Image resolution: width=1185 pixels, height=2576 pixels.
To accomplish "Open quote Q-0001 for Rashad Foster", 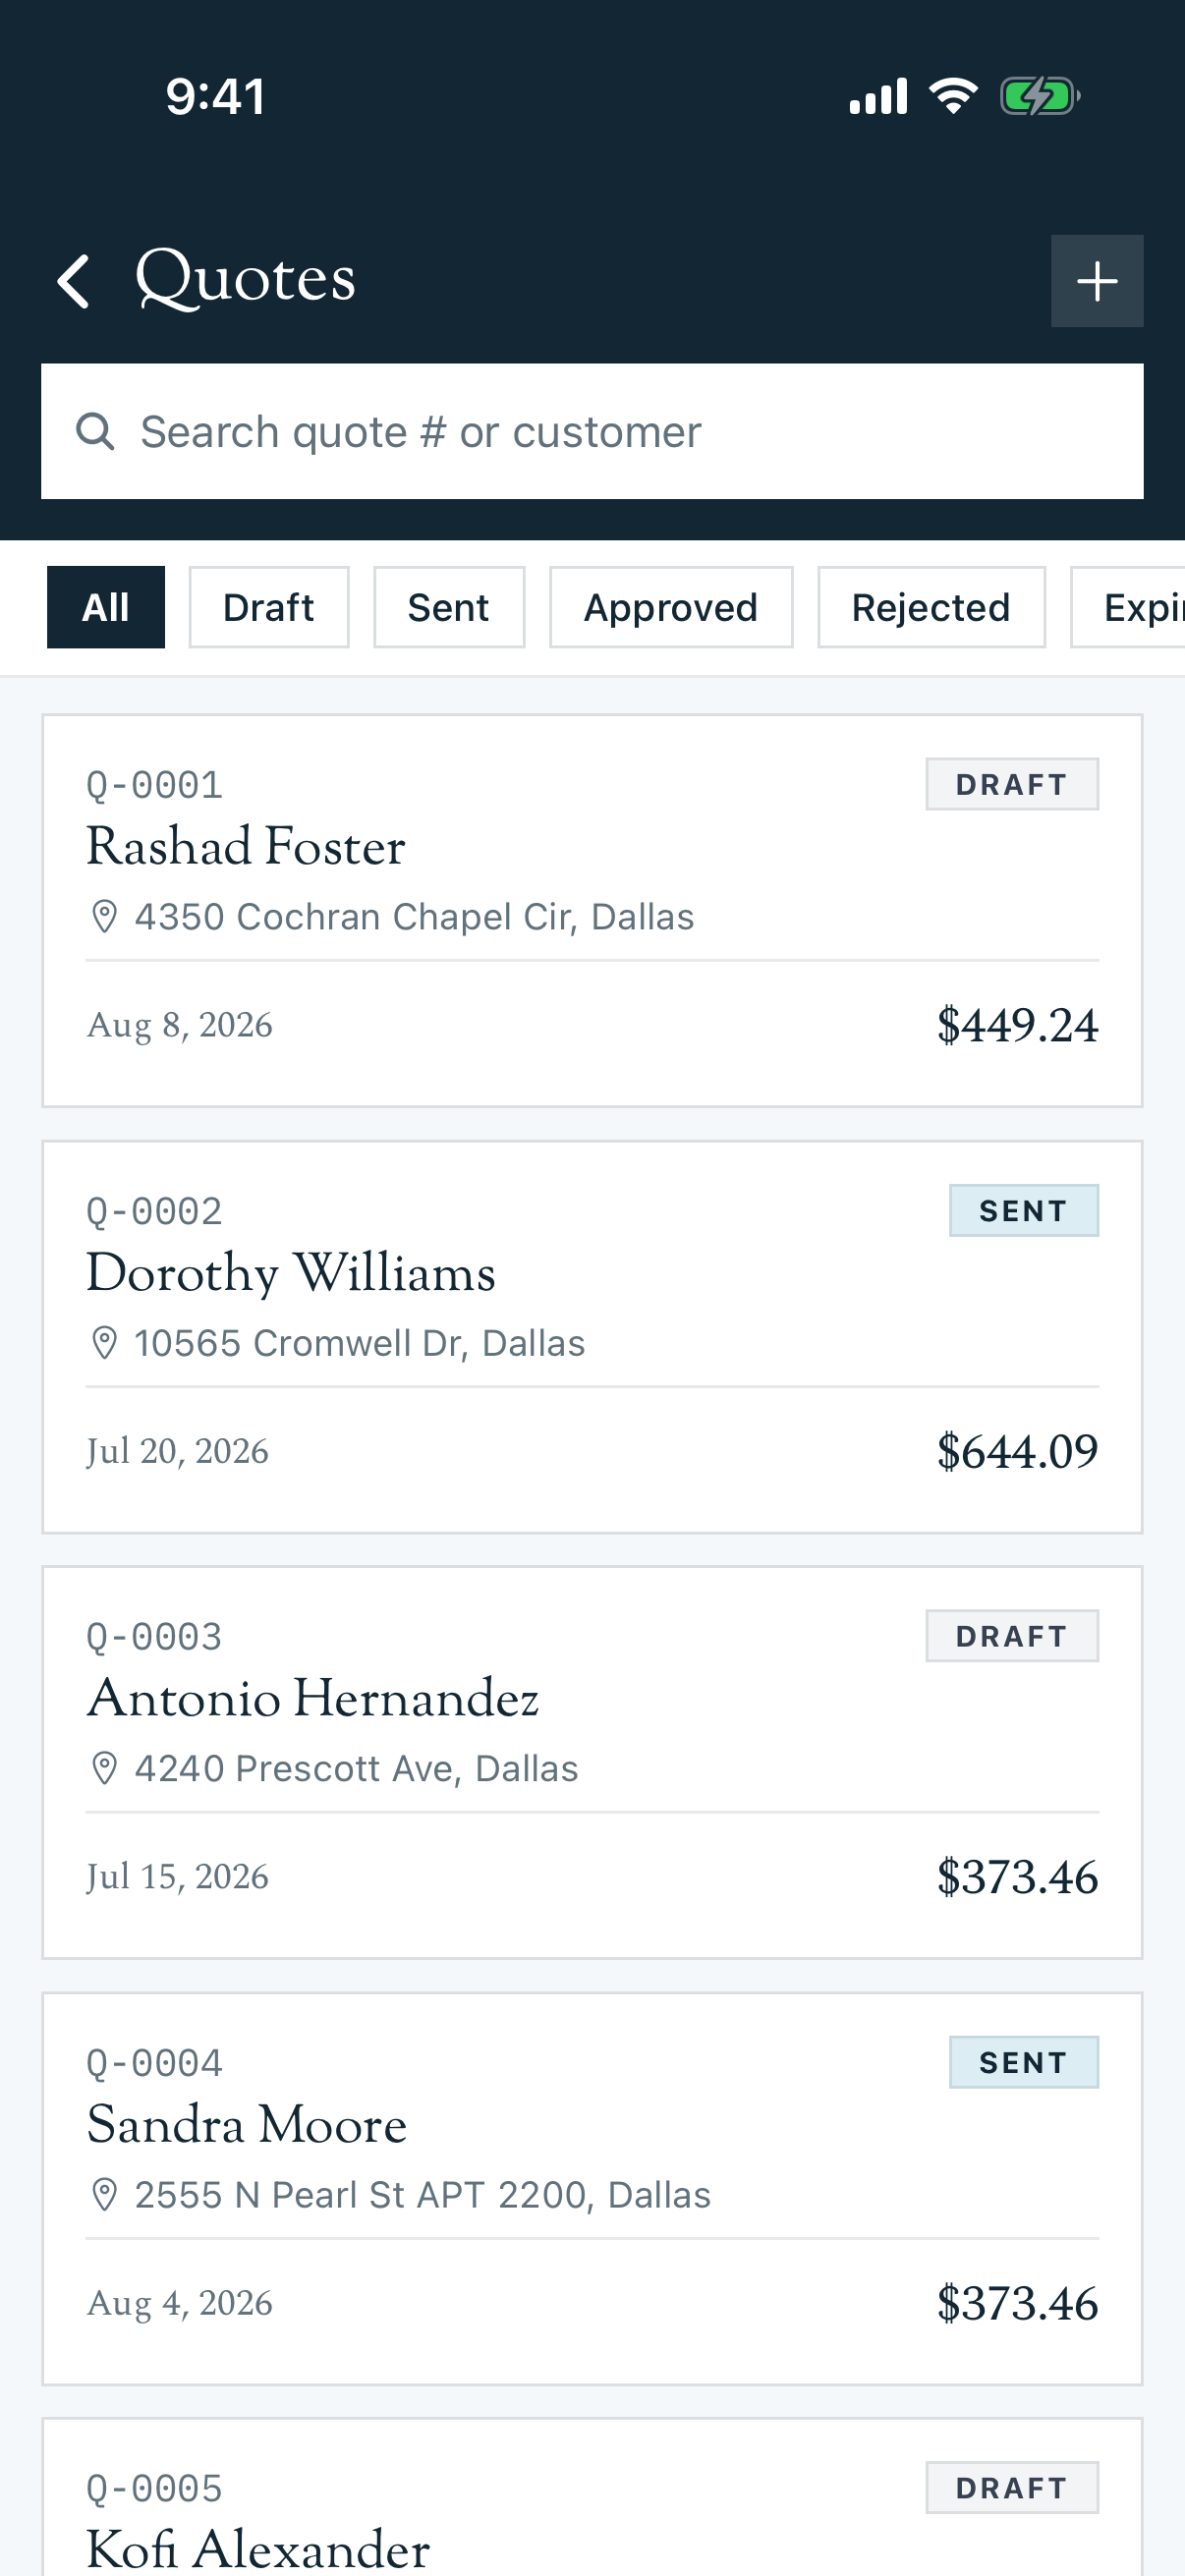I will click(592, 911).
